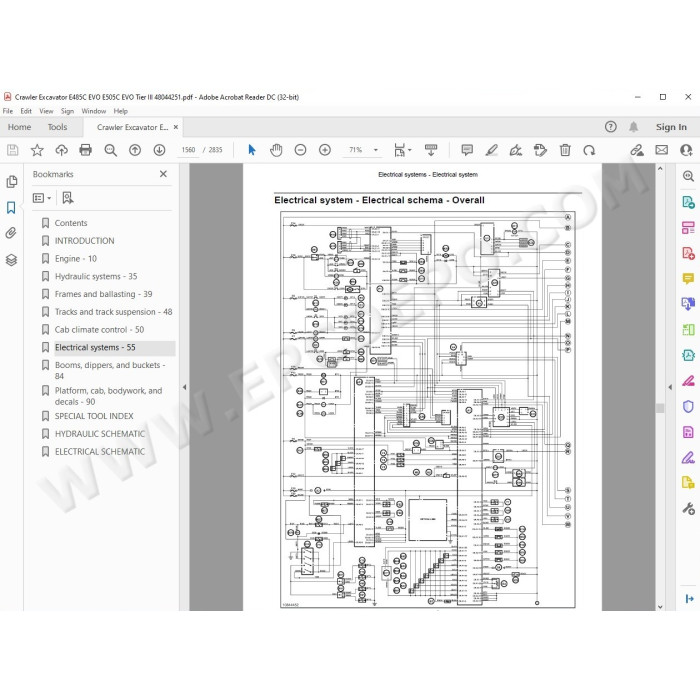Close the Crawler Excavator document tab
The image size is (700, 700).
pyautogui.click(x=176, y=127)
